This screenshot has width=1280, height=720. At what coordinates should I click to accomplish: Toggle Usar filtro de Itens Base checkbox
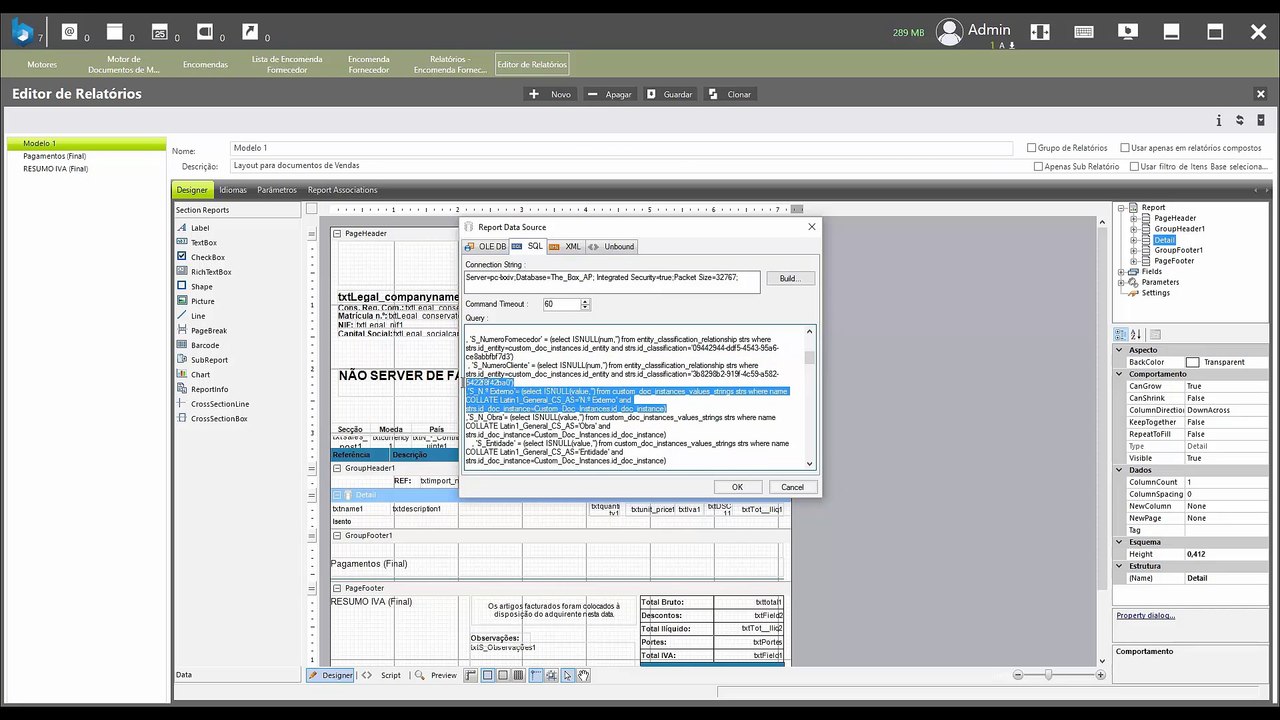[1134, 167]
